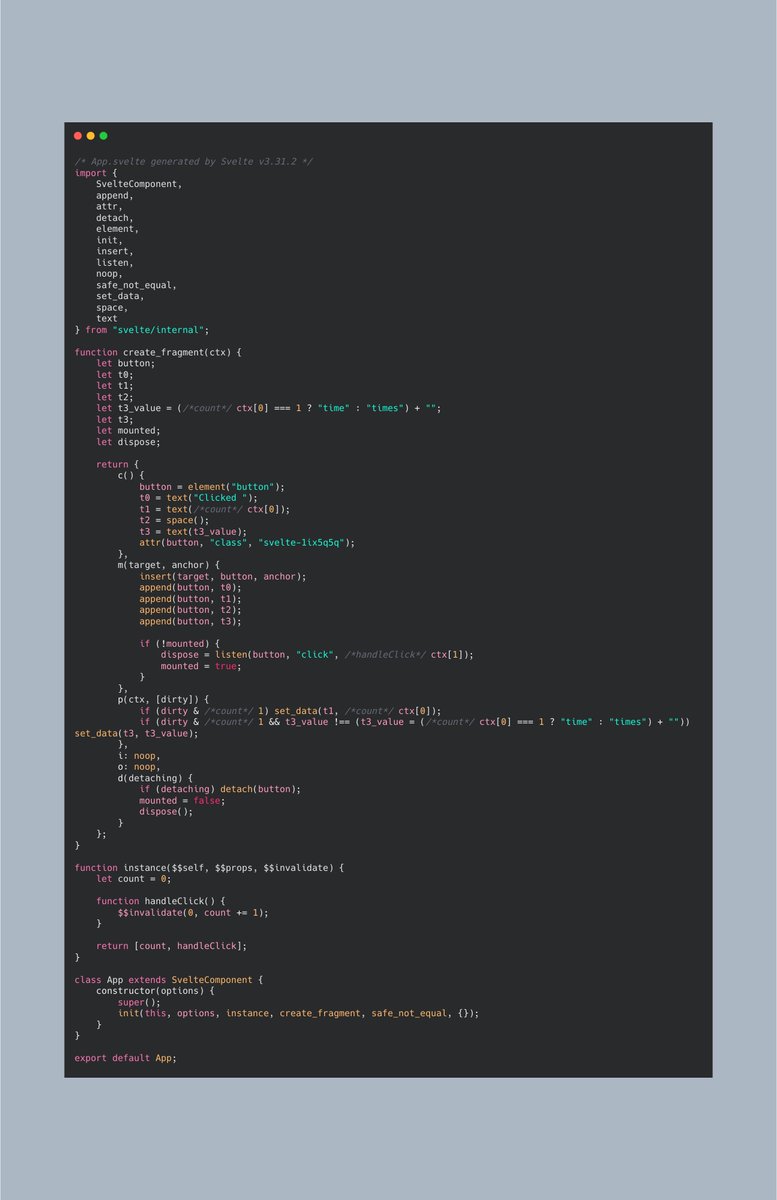Select "safe_not_equal," in the import list
Viewport: 777px width, 1200px height.
[137, 285]
